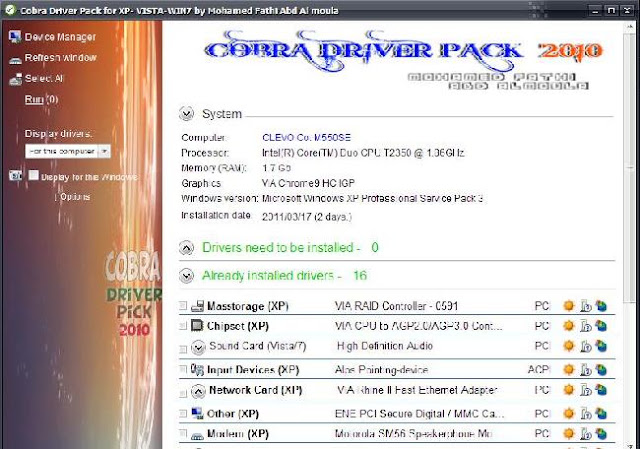Click the orange gear in the Sound Card row

pyautogui.click(x=569, y=346)
